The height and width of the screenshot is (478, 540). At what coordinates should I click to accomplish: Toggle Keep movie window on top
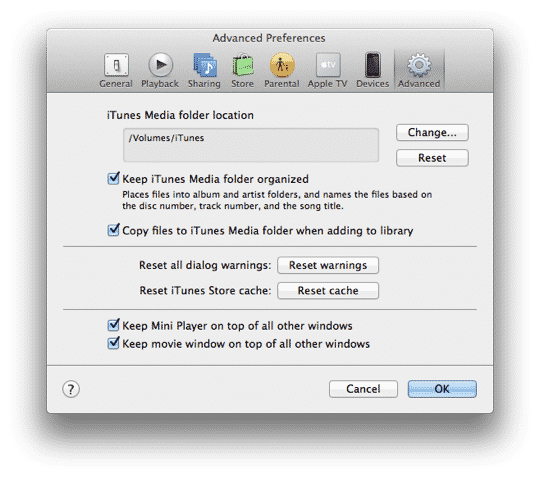[113, 343]
